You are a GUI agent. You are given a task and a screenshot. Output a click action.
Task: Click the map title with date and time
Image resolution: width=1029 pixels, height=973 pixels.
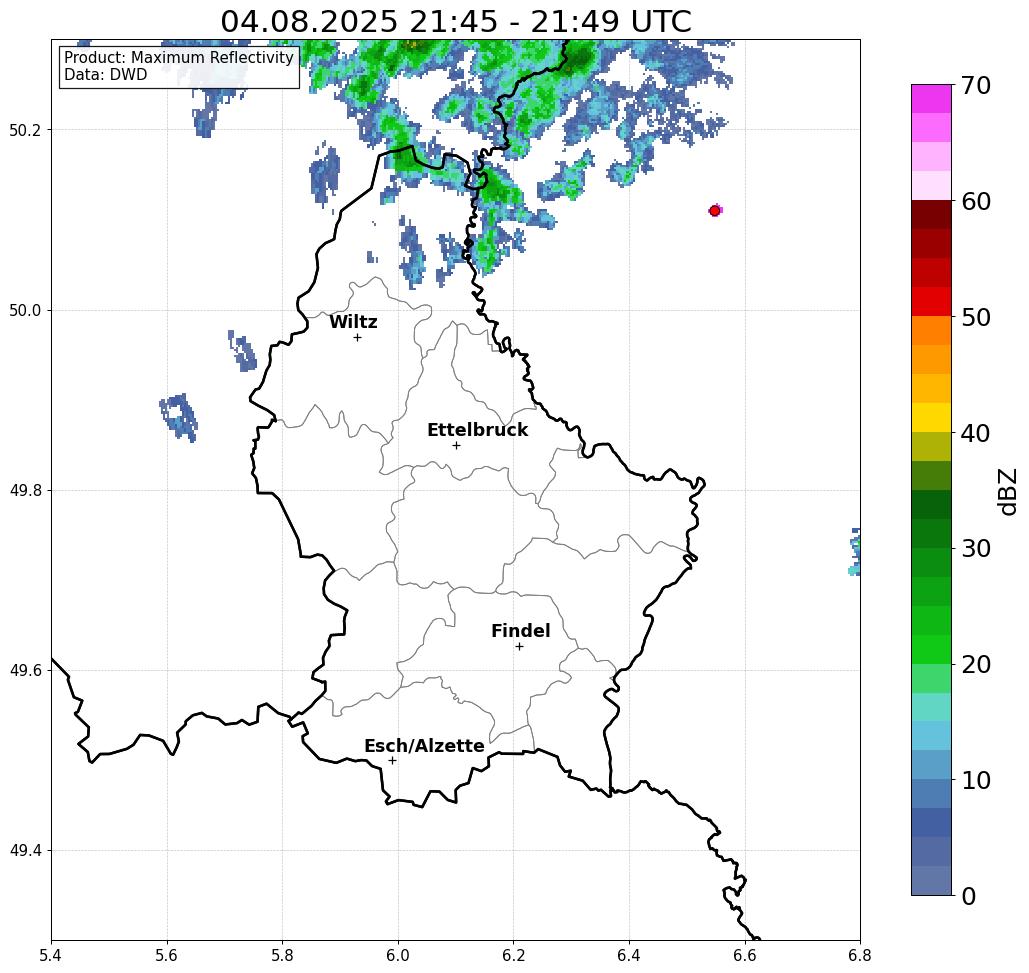click(x=455, y=21)
